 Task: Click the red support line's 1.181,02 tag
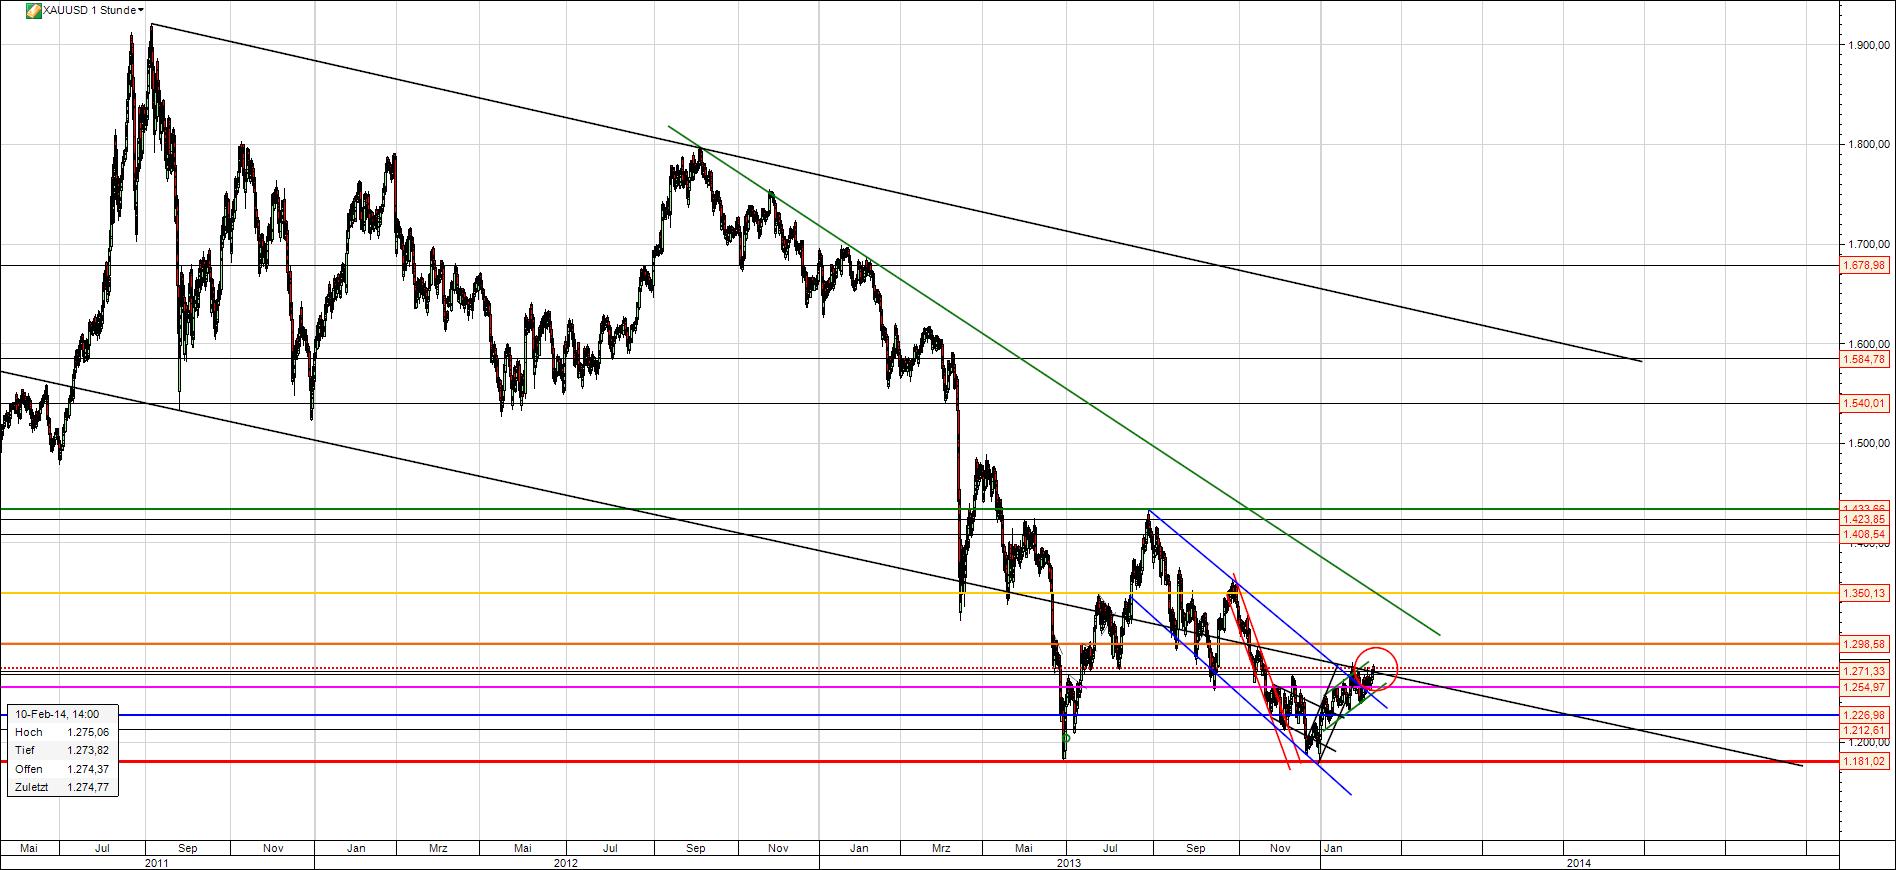coord(1866,762)
